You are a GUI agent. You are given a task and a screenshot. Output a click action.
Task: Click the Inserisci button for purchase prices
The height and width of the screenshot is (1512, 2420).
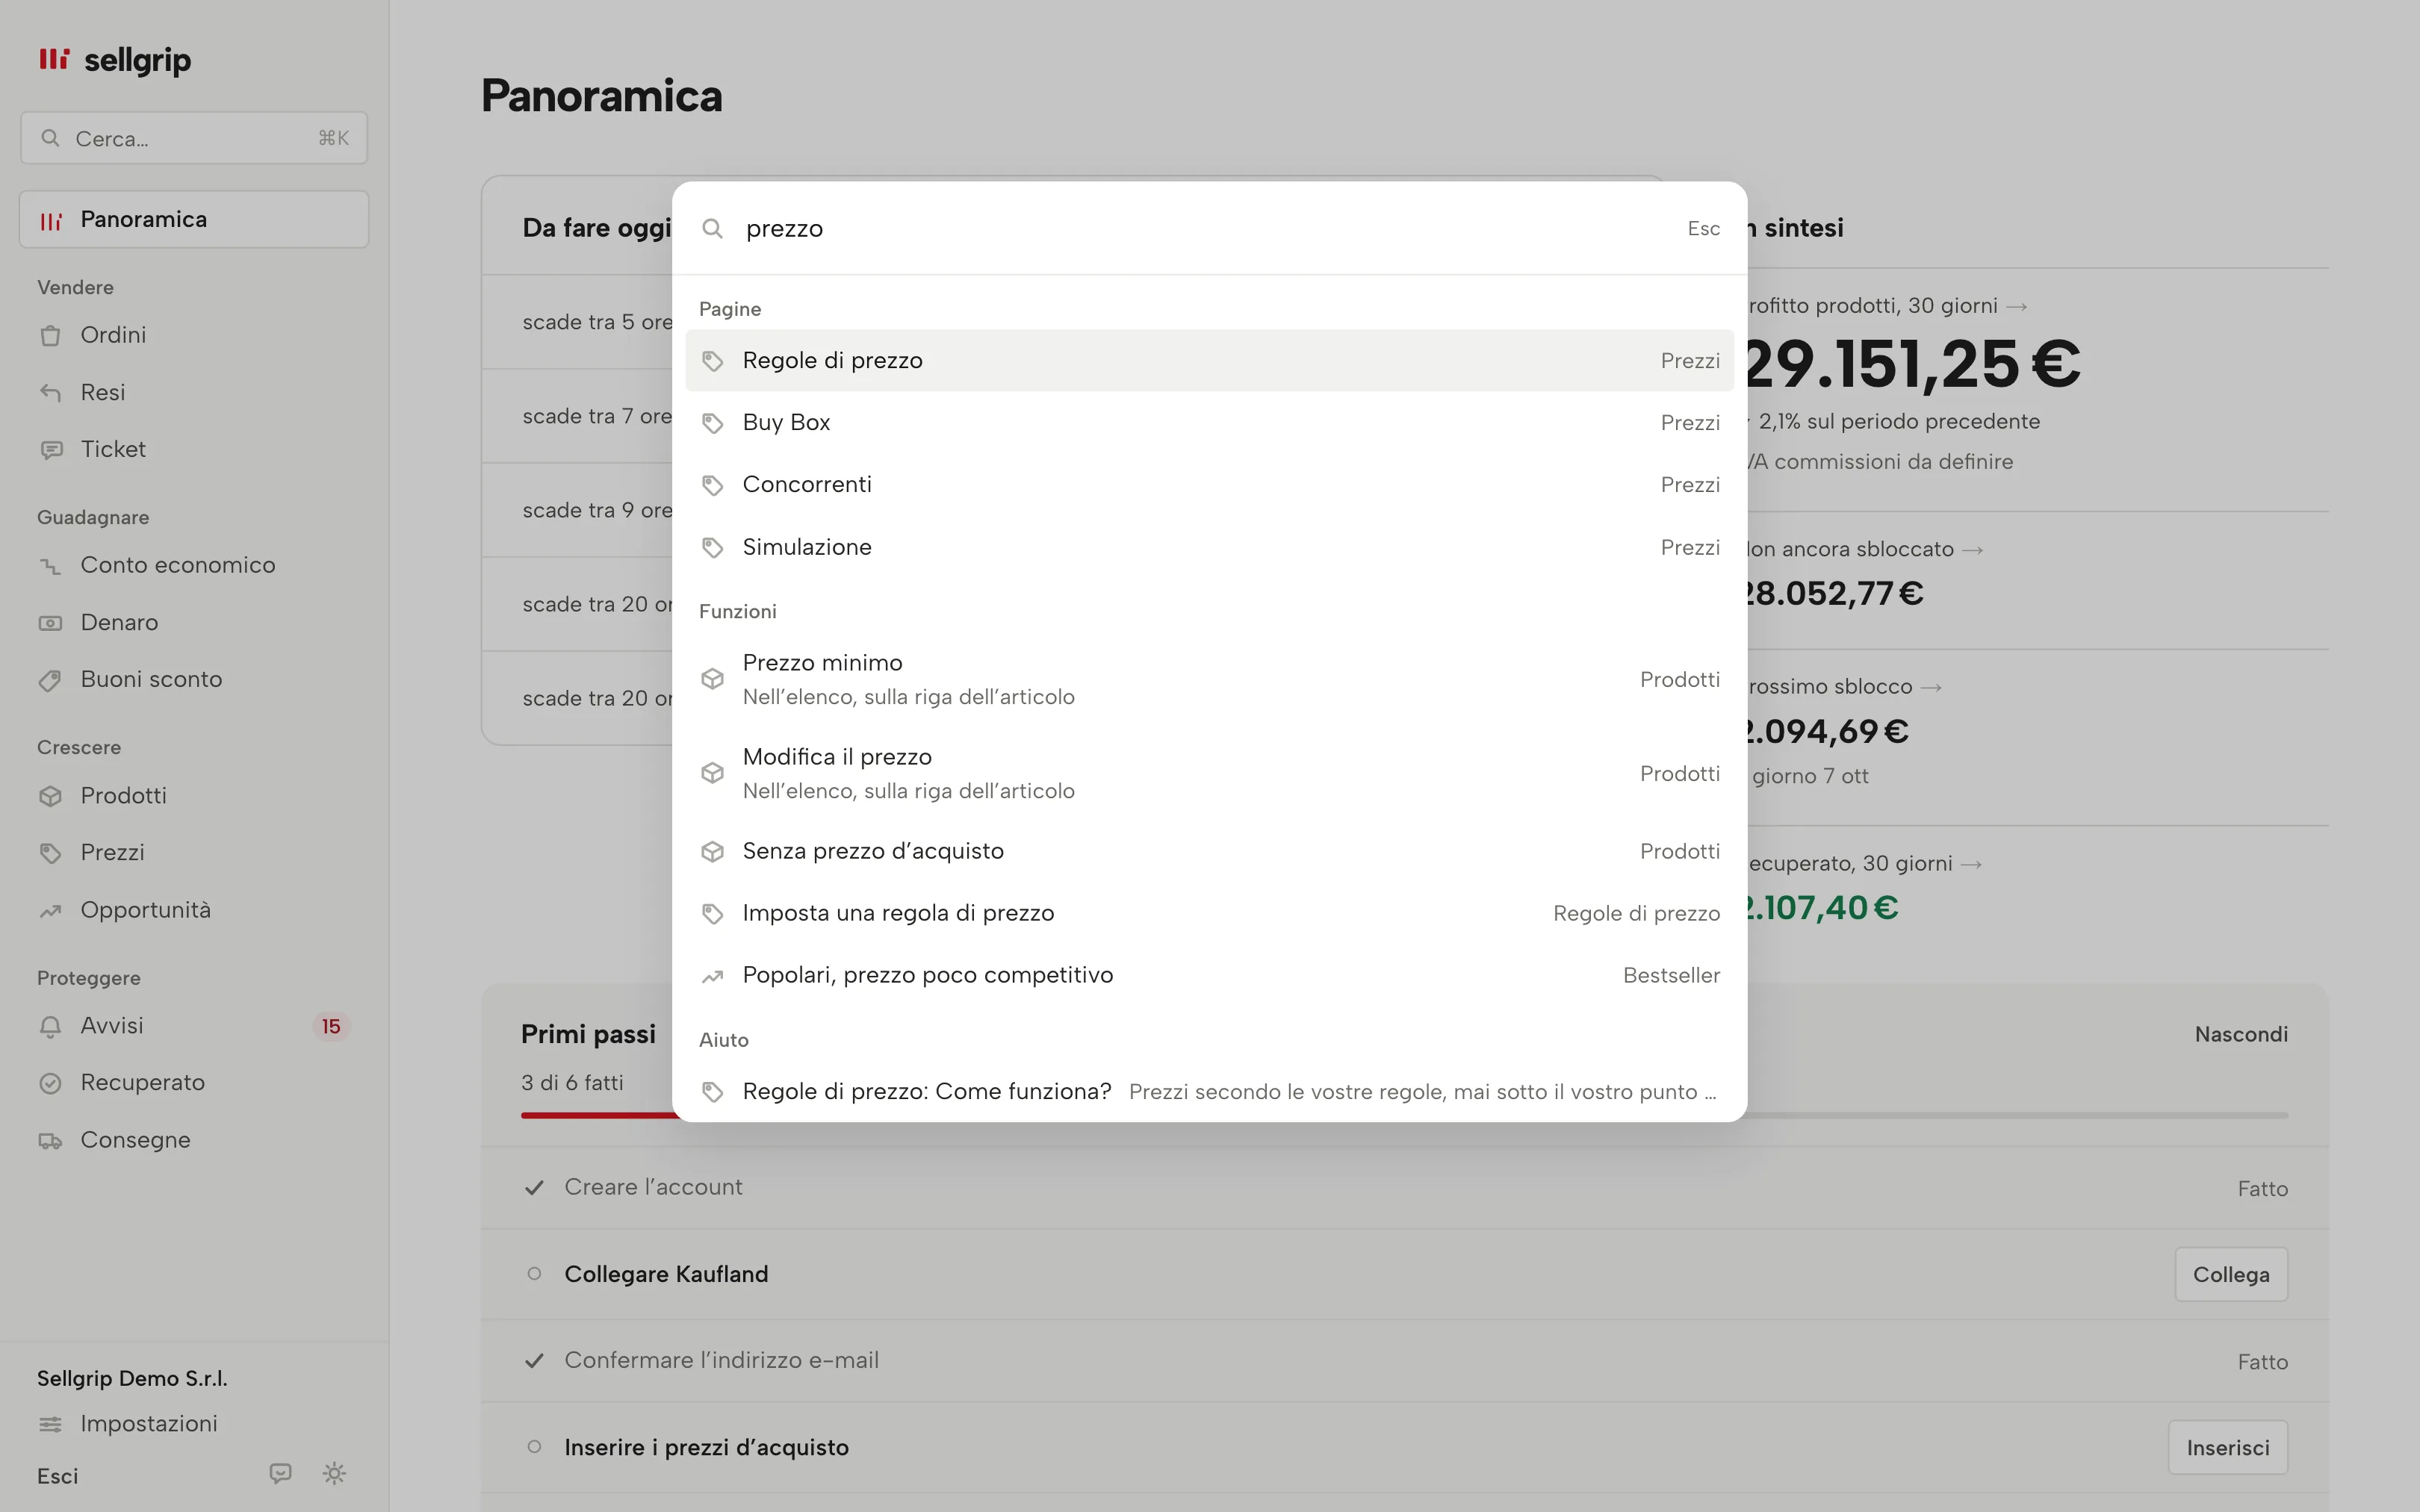(2227, 1447)
